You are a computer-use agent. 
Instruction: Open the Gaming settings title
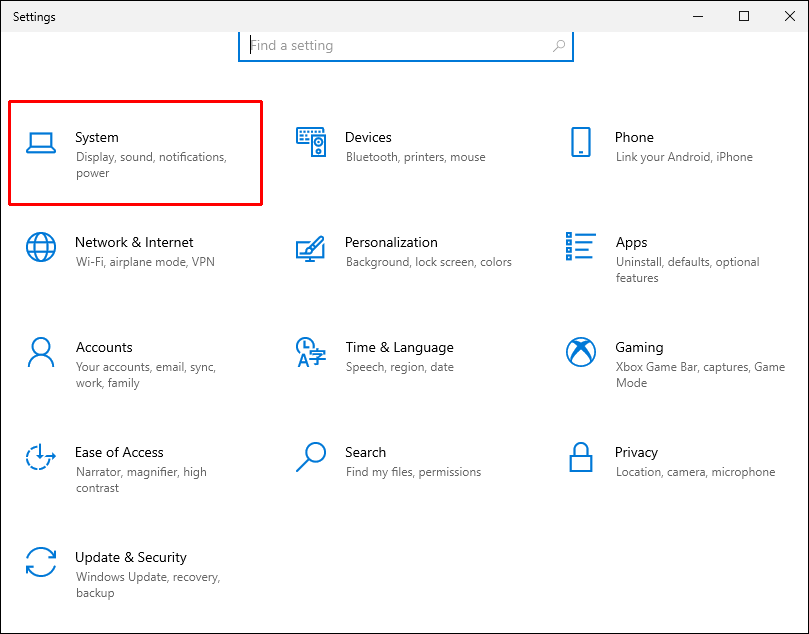[x=639, y=348]
